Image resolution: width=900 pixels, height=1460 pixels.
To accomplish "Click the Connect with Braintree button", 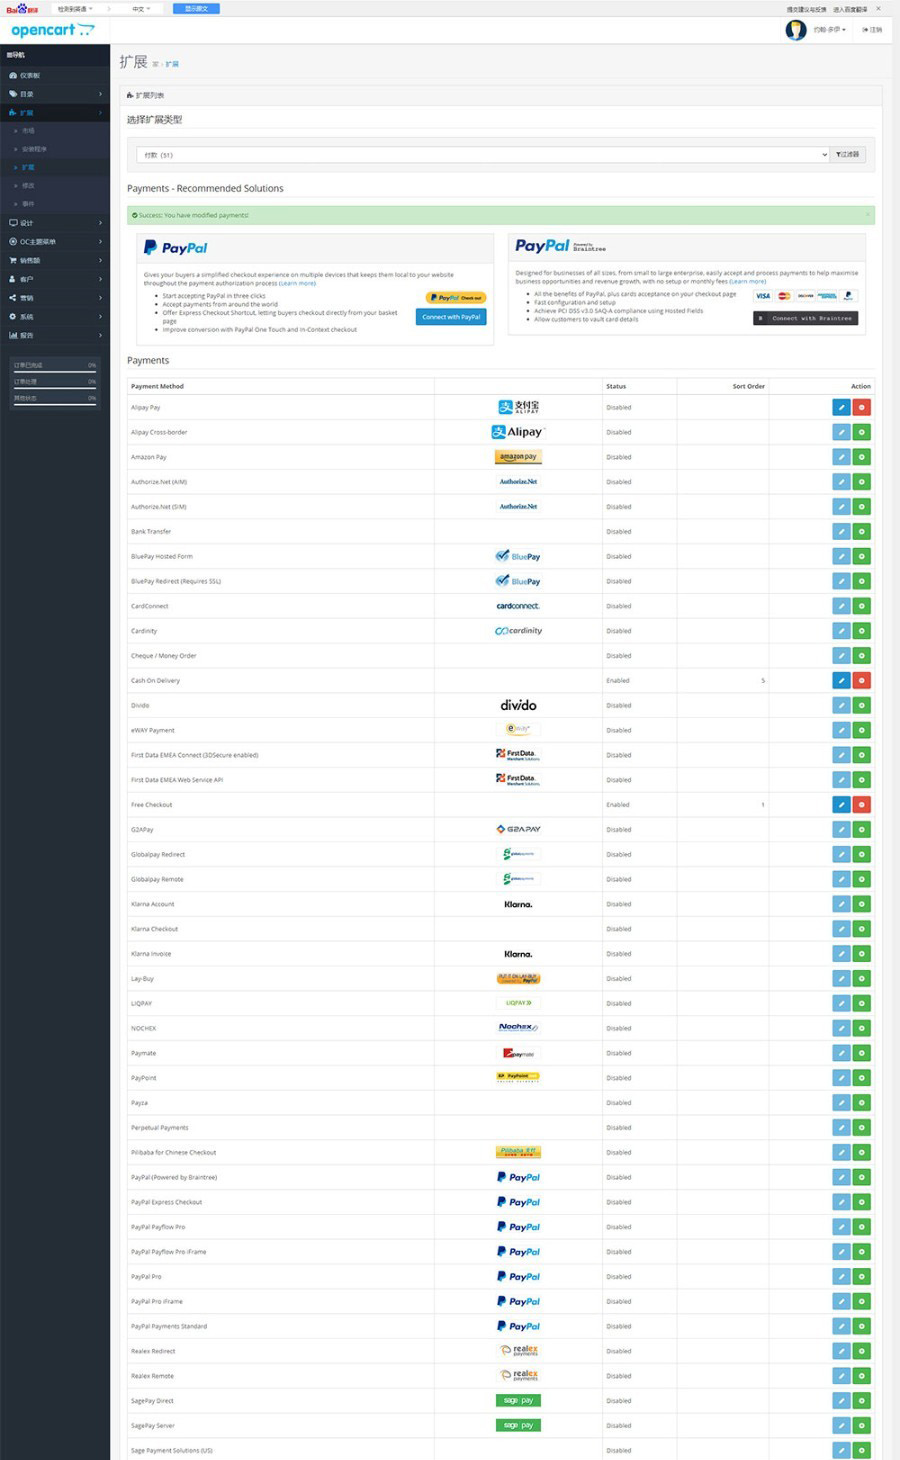I will pos(806,318).
